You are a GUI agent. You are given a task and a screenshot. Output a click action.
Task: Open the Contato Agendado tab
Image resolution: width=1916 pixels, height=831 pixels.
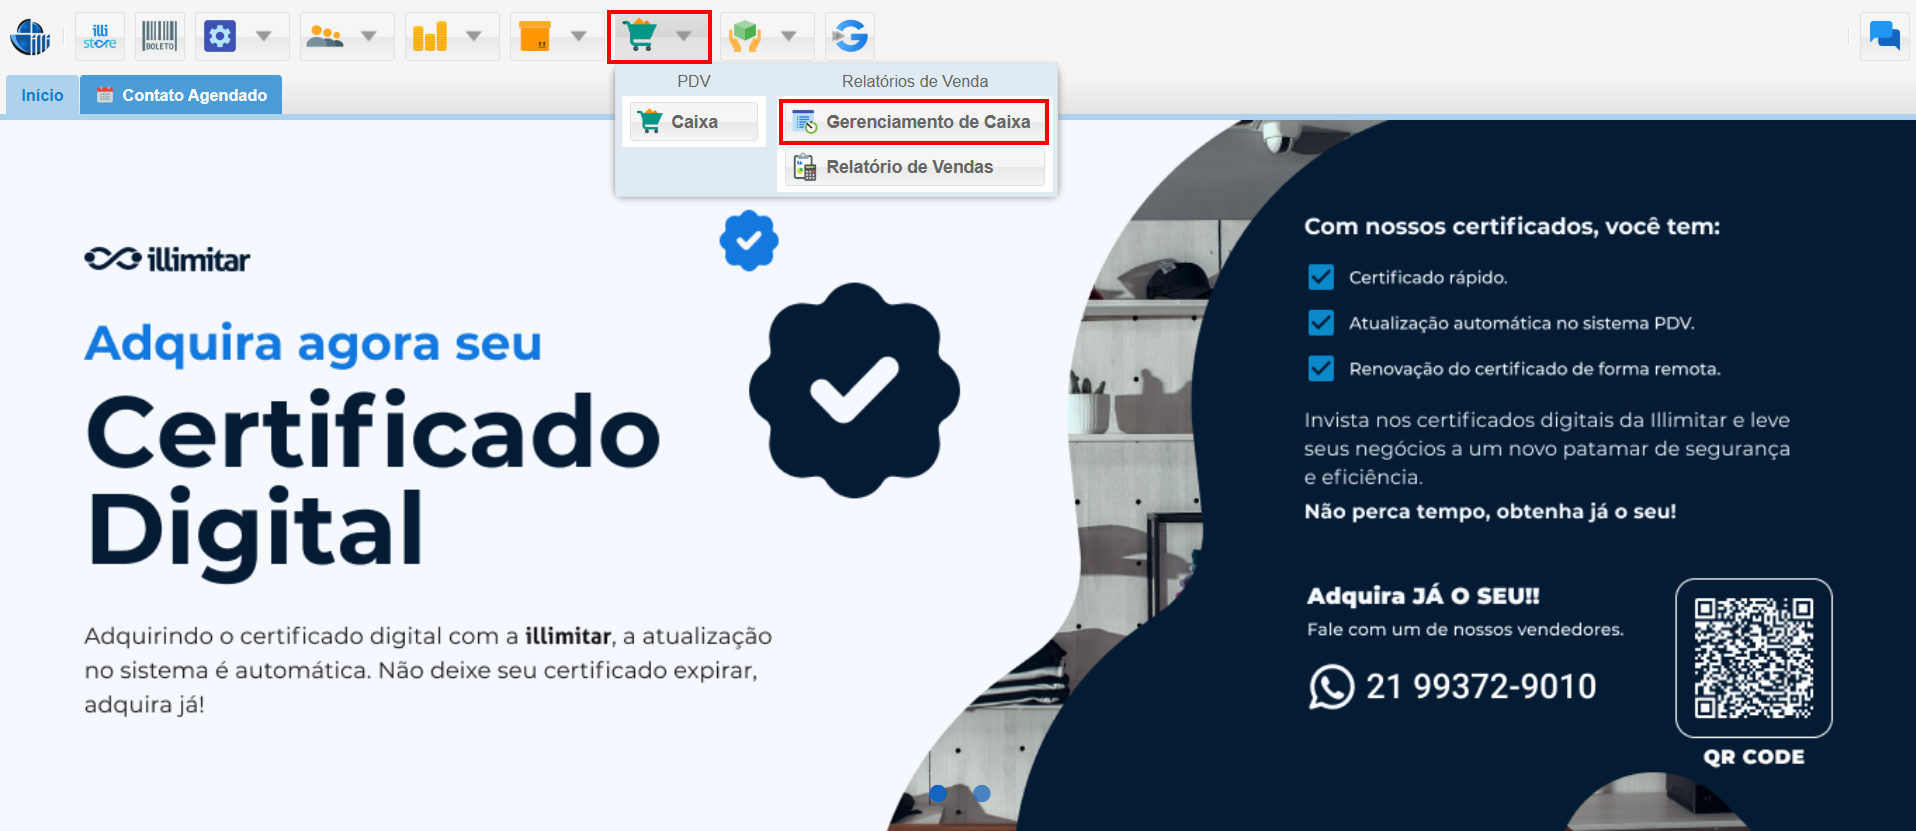[x=181, y=95]
